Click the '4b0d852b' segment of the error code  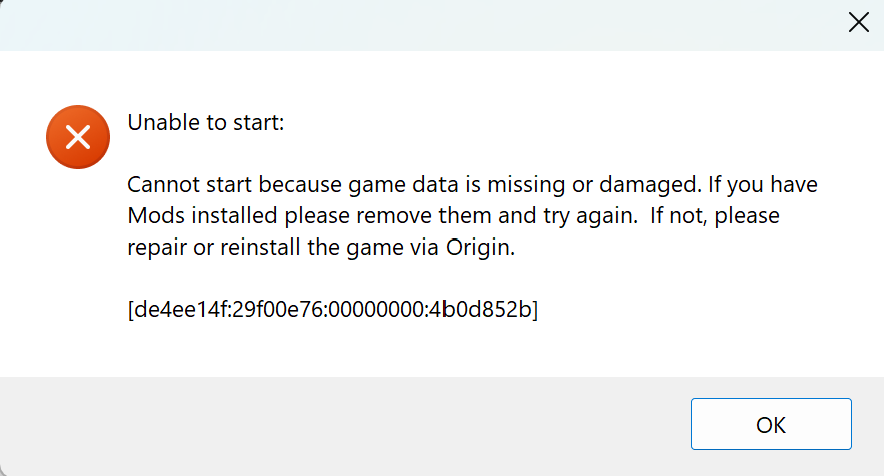pos(480,309)
